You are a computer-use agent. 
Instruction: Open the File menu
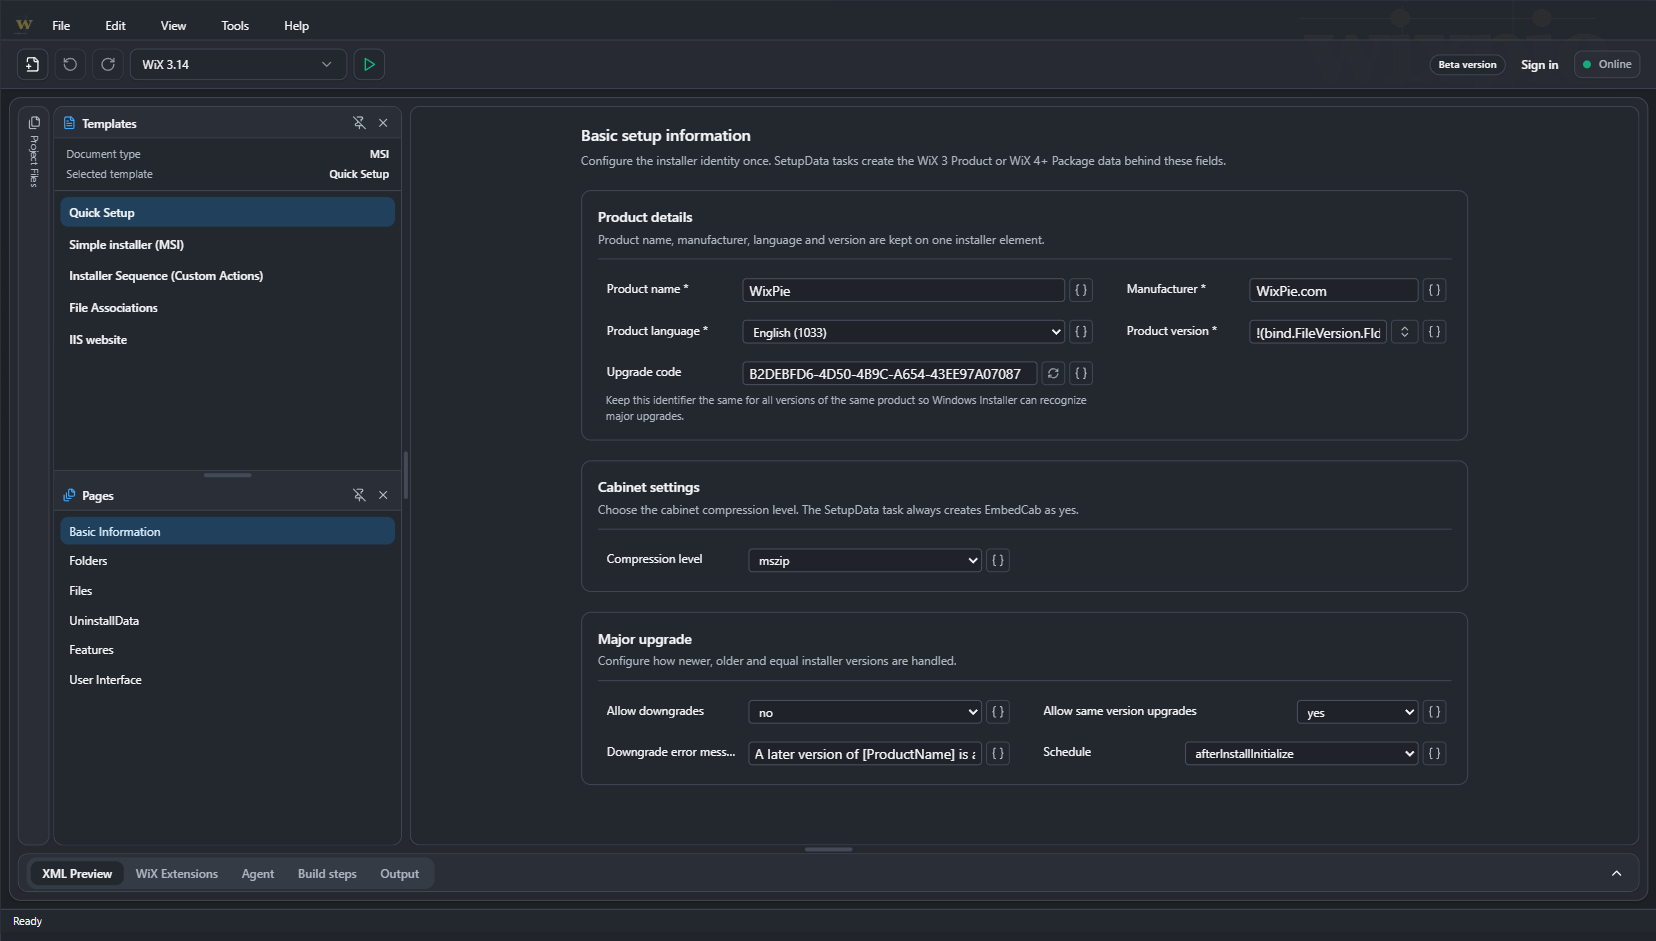(x=61, y=26)
